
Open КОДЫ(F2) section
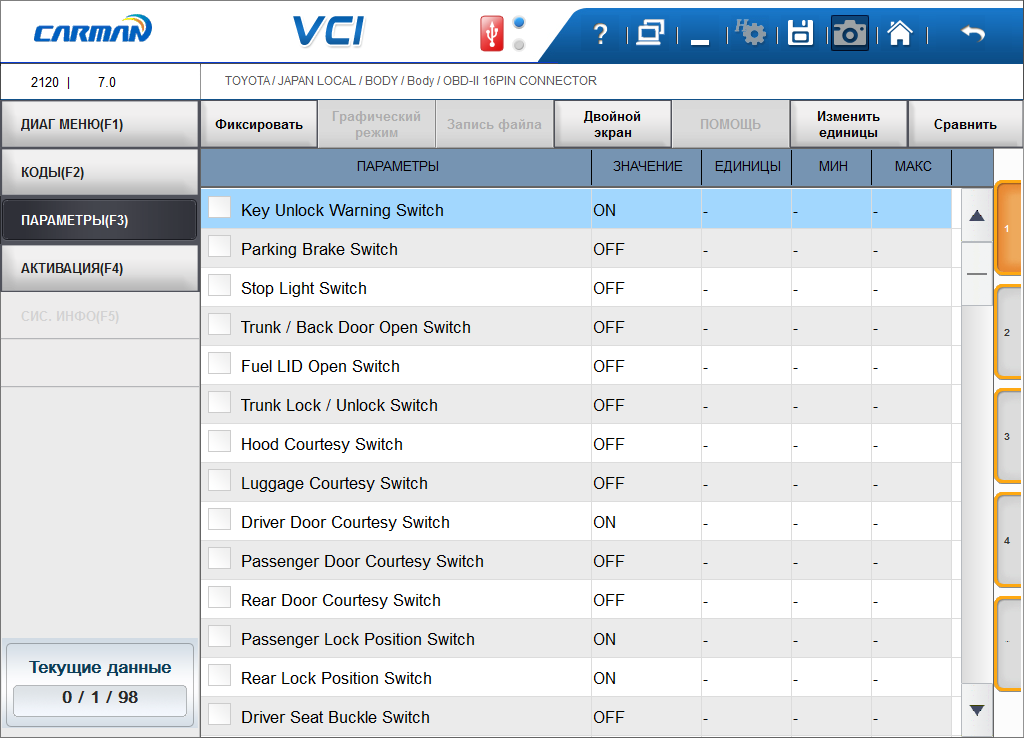[x=100, y=172]
